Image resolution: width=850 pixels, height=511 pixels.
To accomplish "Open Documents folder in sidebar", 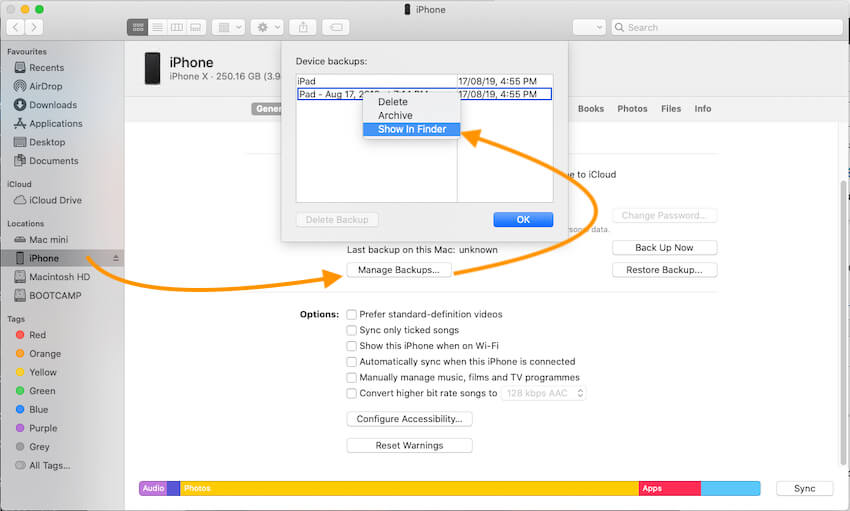I will pos(53,161).
